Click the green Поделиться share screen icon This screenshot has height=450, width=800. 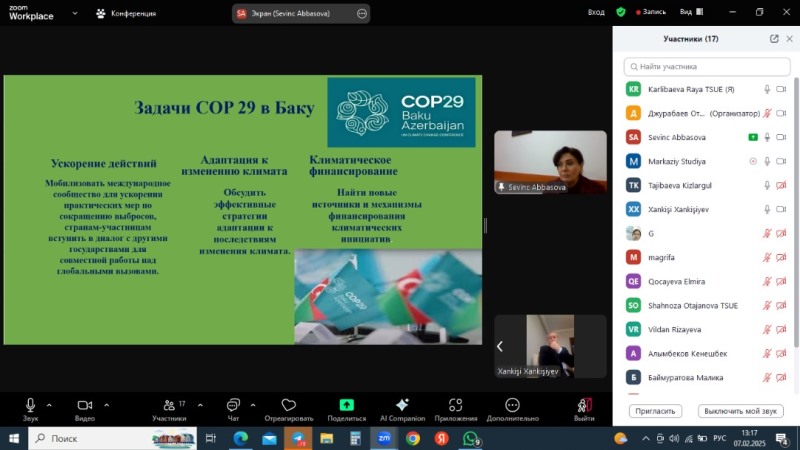(346, 405)
